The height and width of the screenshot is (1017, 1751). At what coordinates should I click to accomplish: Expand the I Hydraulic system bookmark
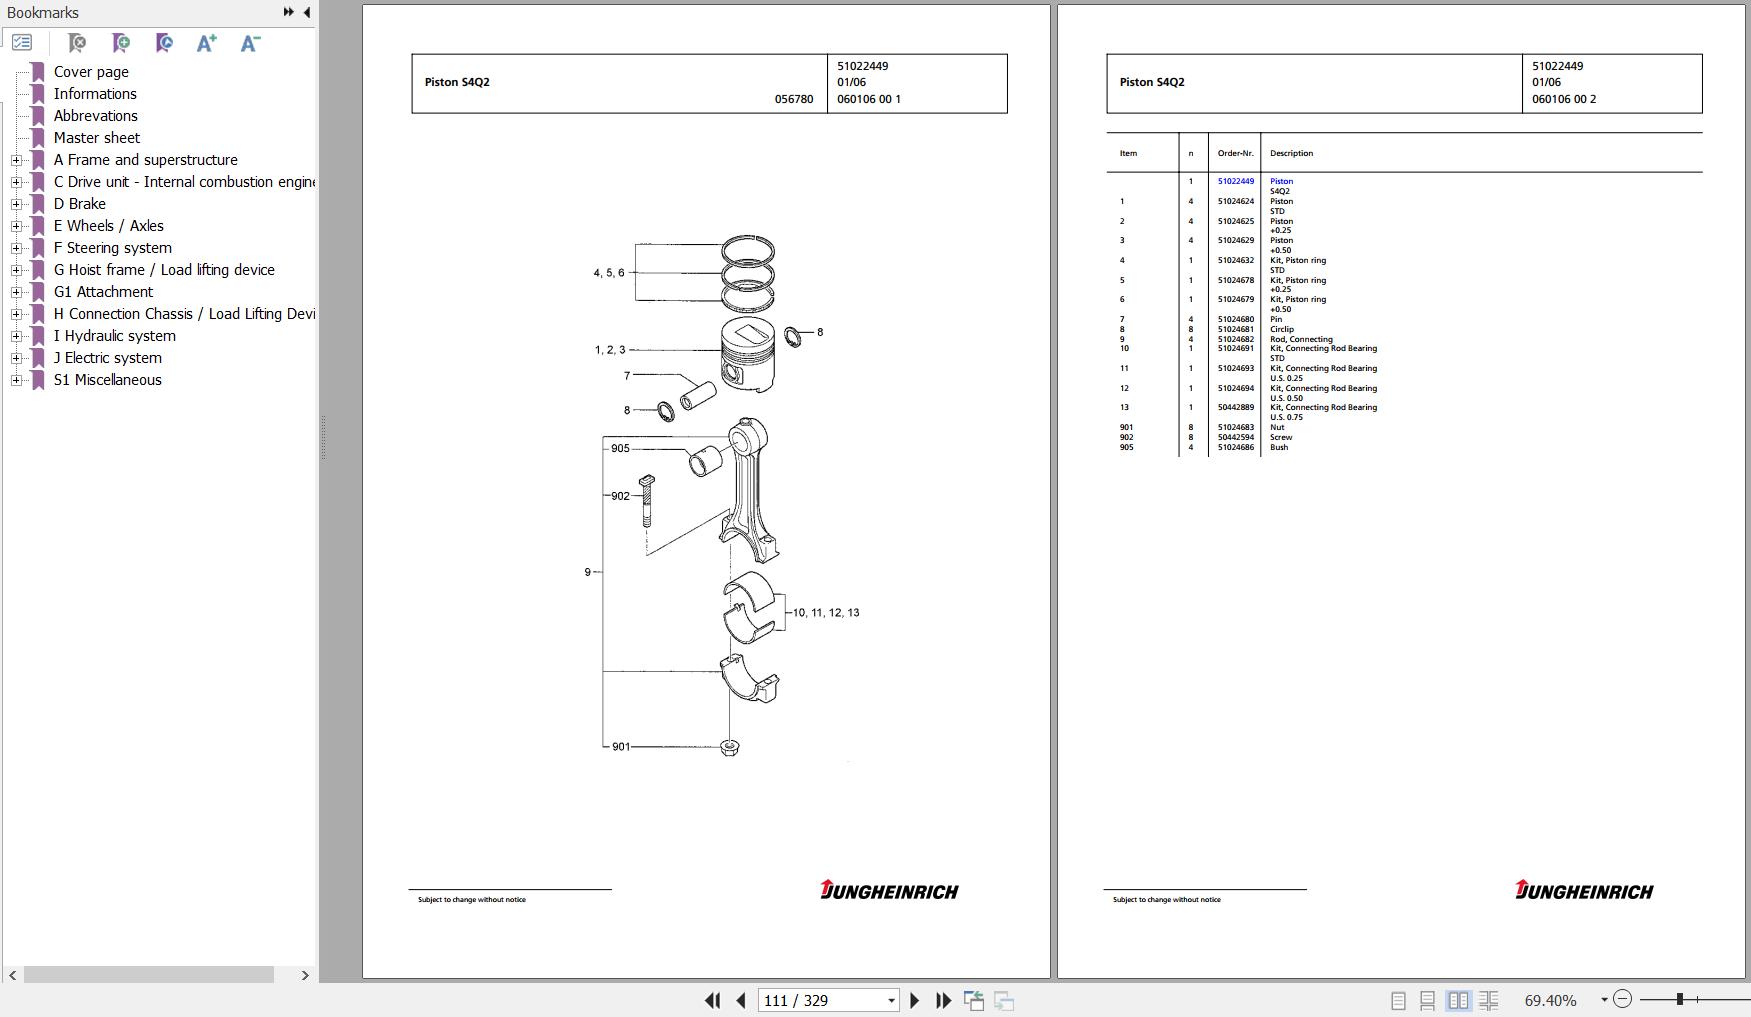pyautogui.click(x=16, y=336)
